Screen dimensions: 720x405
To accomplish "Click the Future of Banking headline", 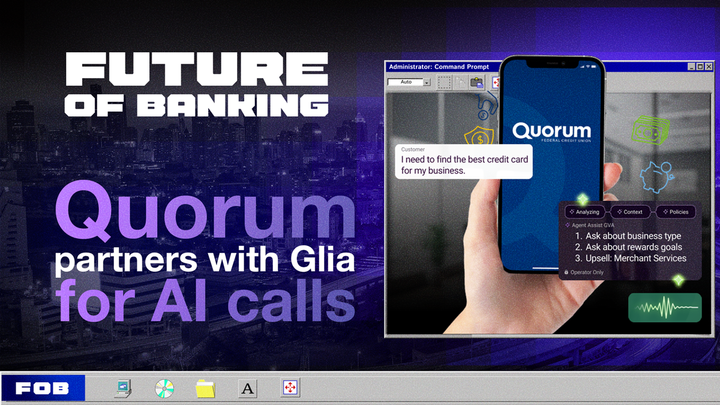I will 197,84.
